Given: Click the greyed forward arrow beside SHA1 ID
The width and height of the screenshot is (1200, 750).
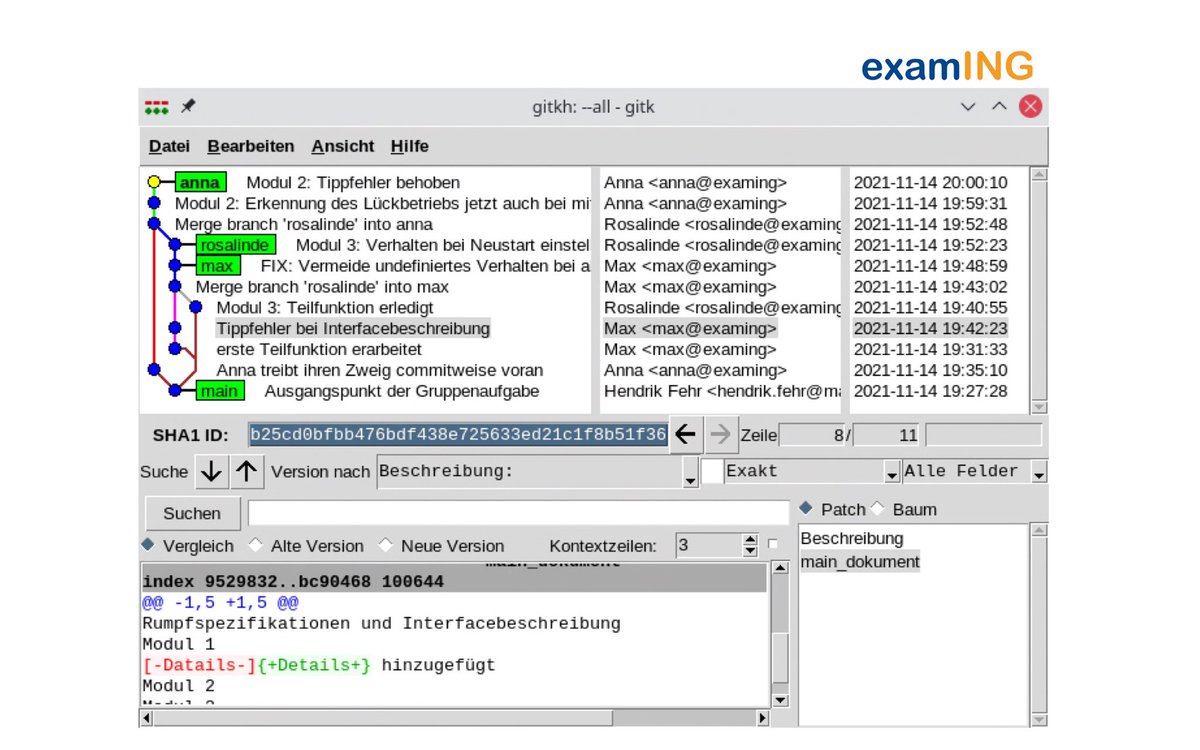Looking at the screenshot, I should [720, 435].
